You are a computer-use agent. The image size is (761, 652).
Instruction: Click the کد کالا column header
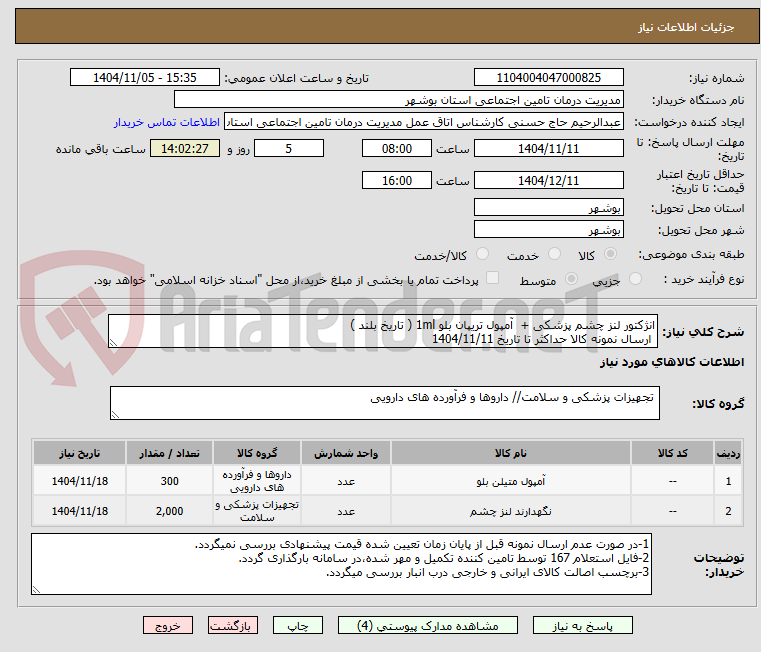pyautogui.click(x=672, y=453)
